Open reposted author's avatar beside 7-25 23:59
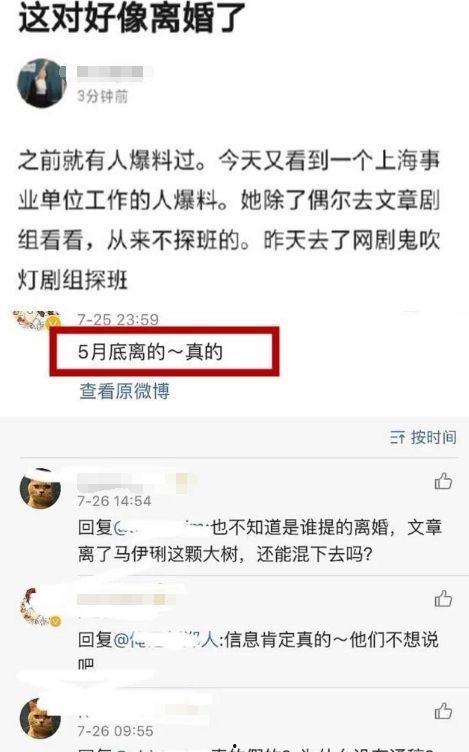469x752 pixels. coord(37,319)
